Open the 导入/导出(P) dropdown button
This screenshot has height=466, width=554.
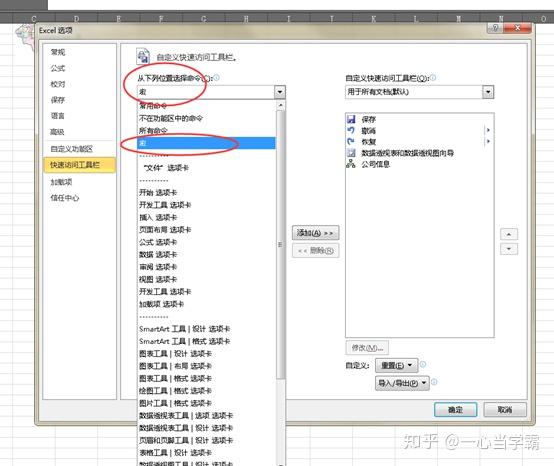402,383
